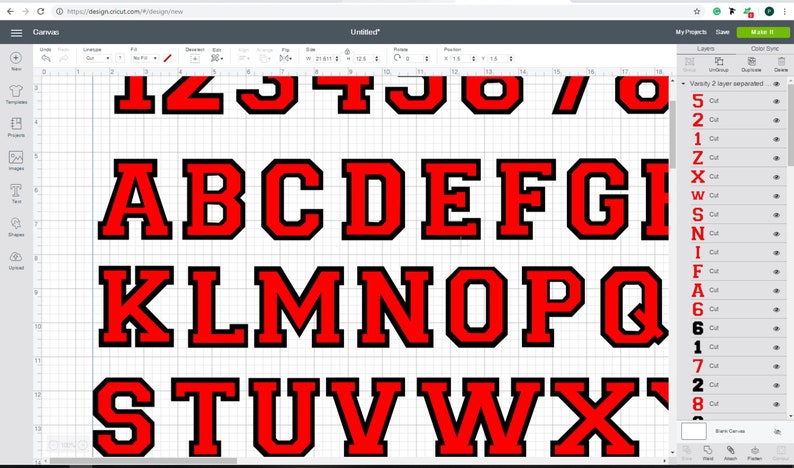Screen dimensions: 794x468
Task: Click the Height stepper arrows
Action: pyautogui.click(x=376, y=59)
